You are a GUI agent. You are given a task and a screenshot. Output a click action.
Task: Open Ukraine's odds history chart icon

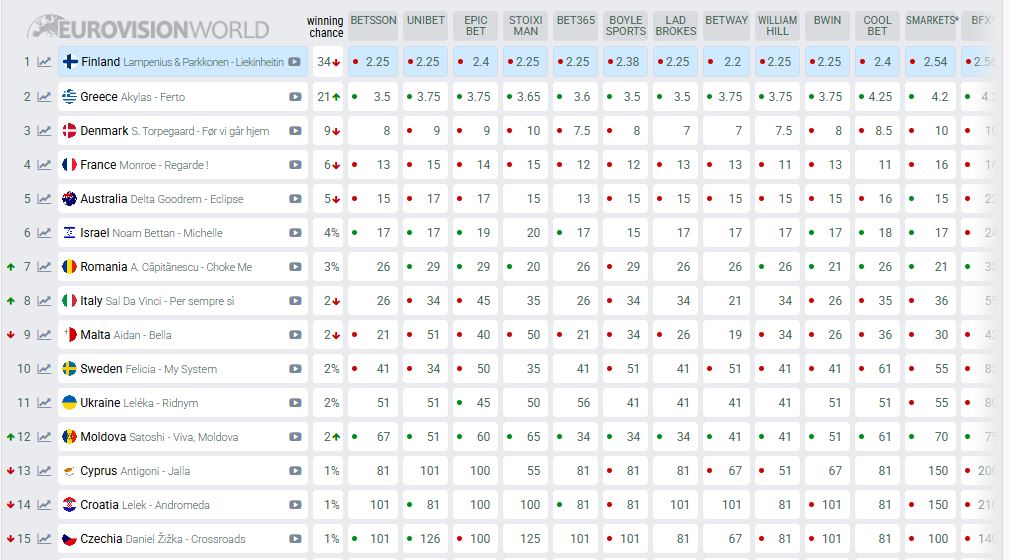pos(44,403)
